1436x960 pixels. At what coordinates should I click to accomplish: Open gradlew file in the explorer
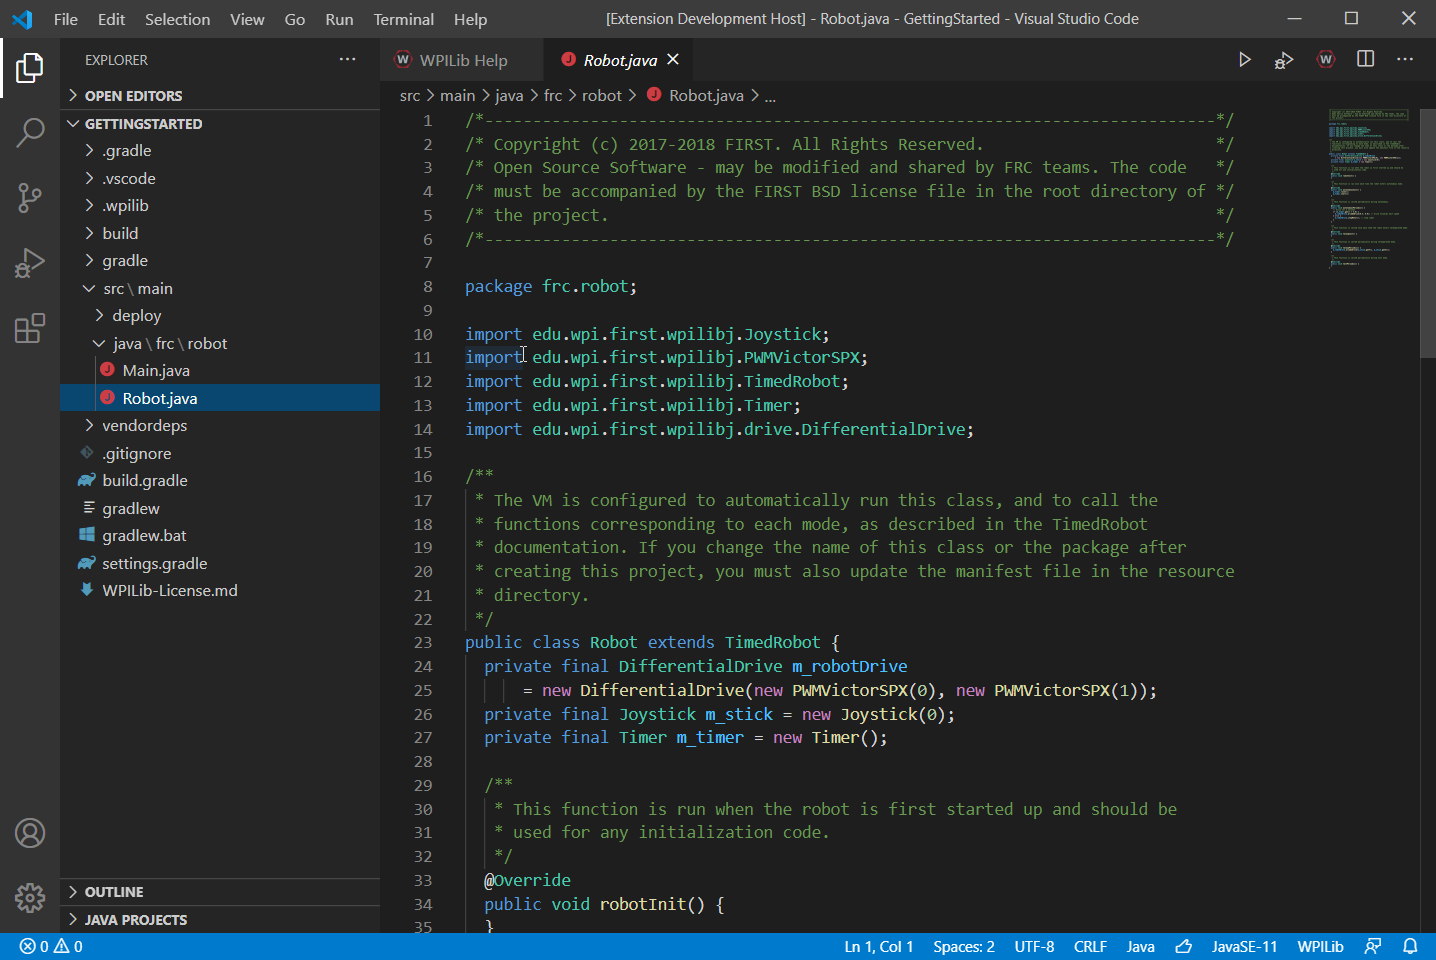point(220,508)
